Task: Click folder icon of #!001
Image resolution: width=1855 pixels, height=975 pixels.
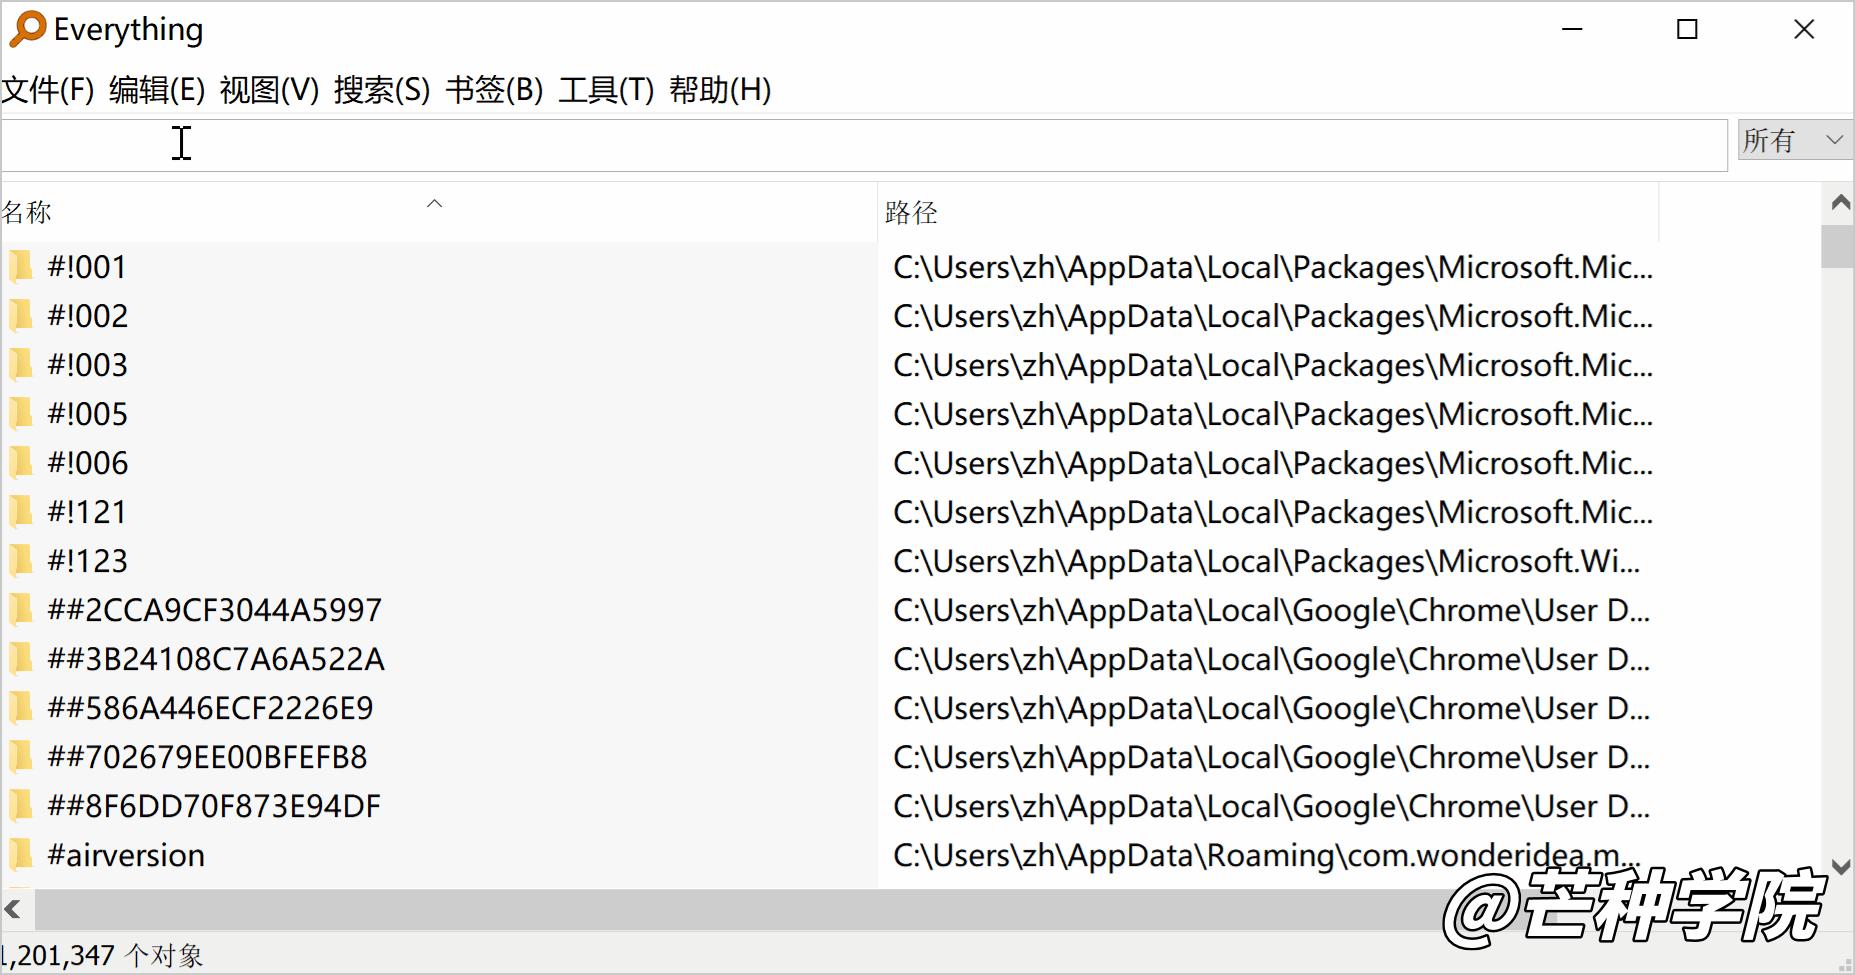Action: click(21, 267)
